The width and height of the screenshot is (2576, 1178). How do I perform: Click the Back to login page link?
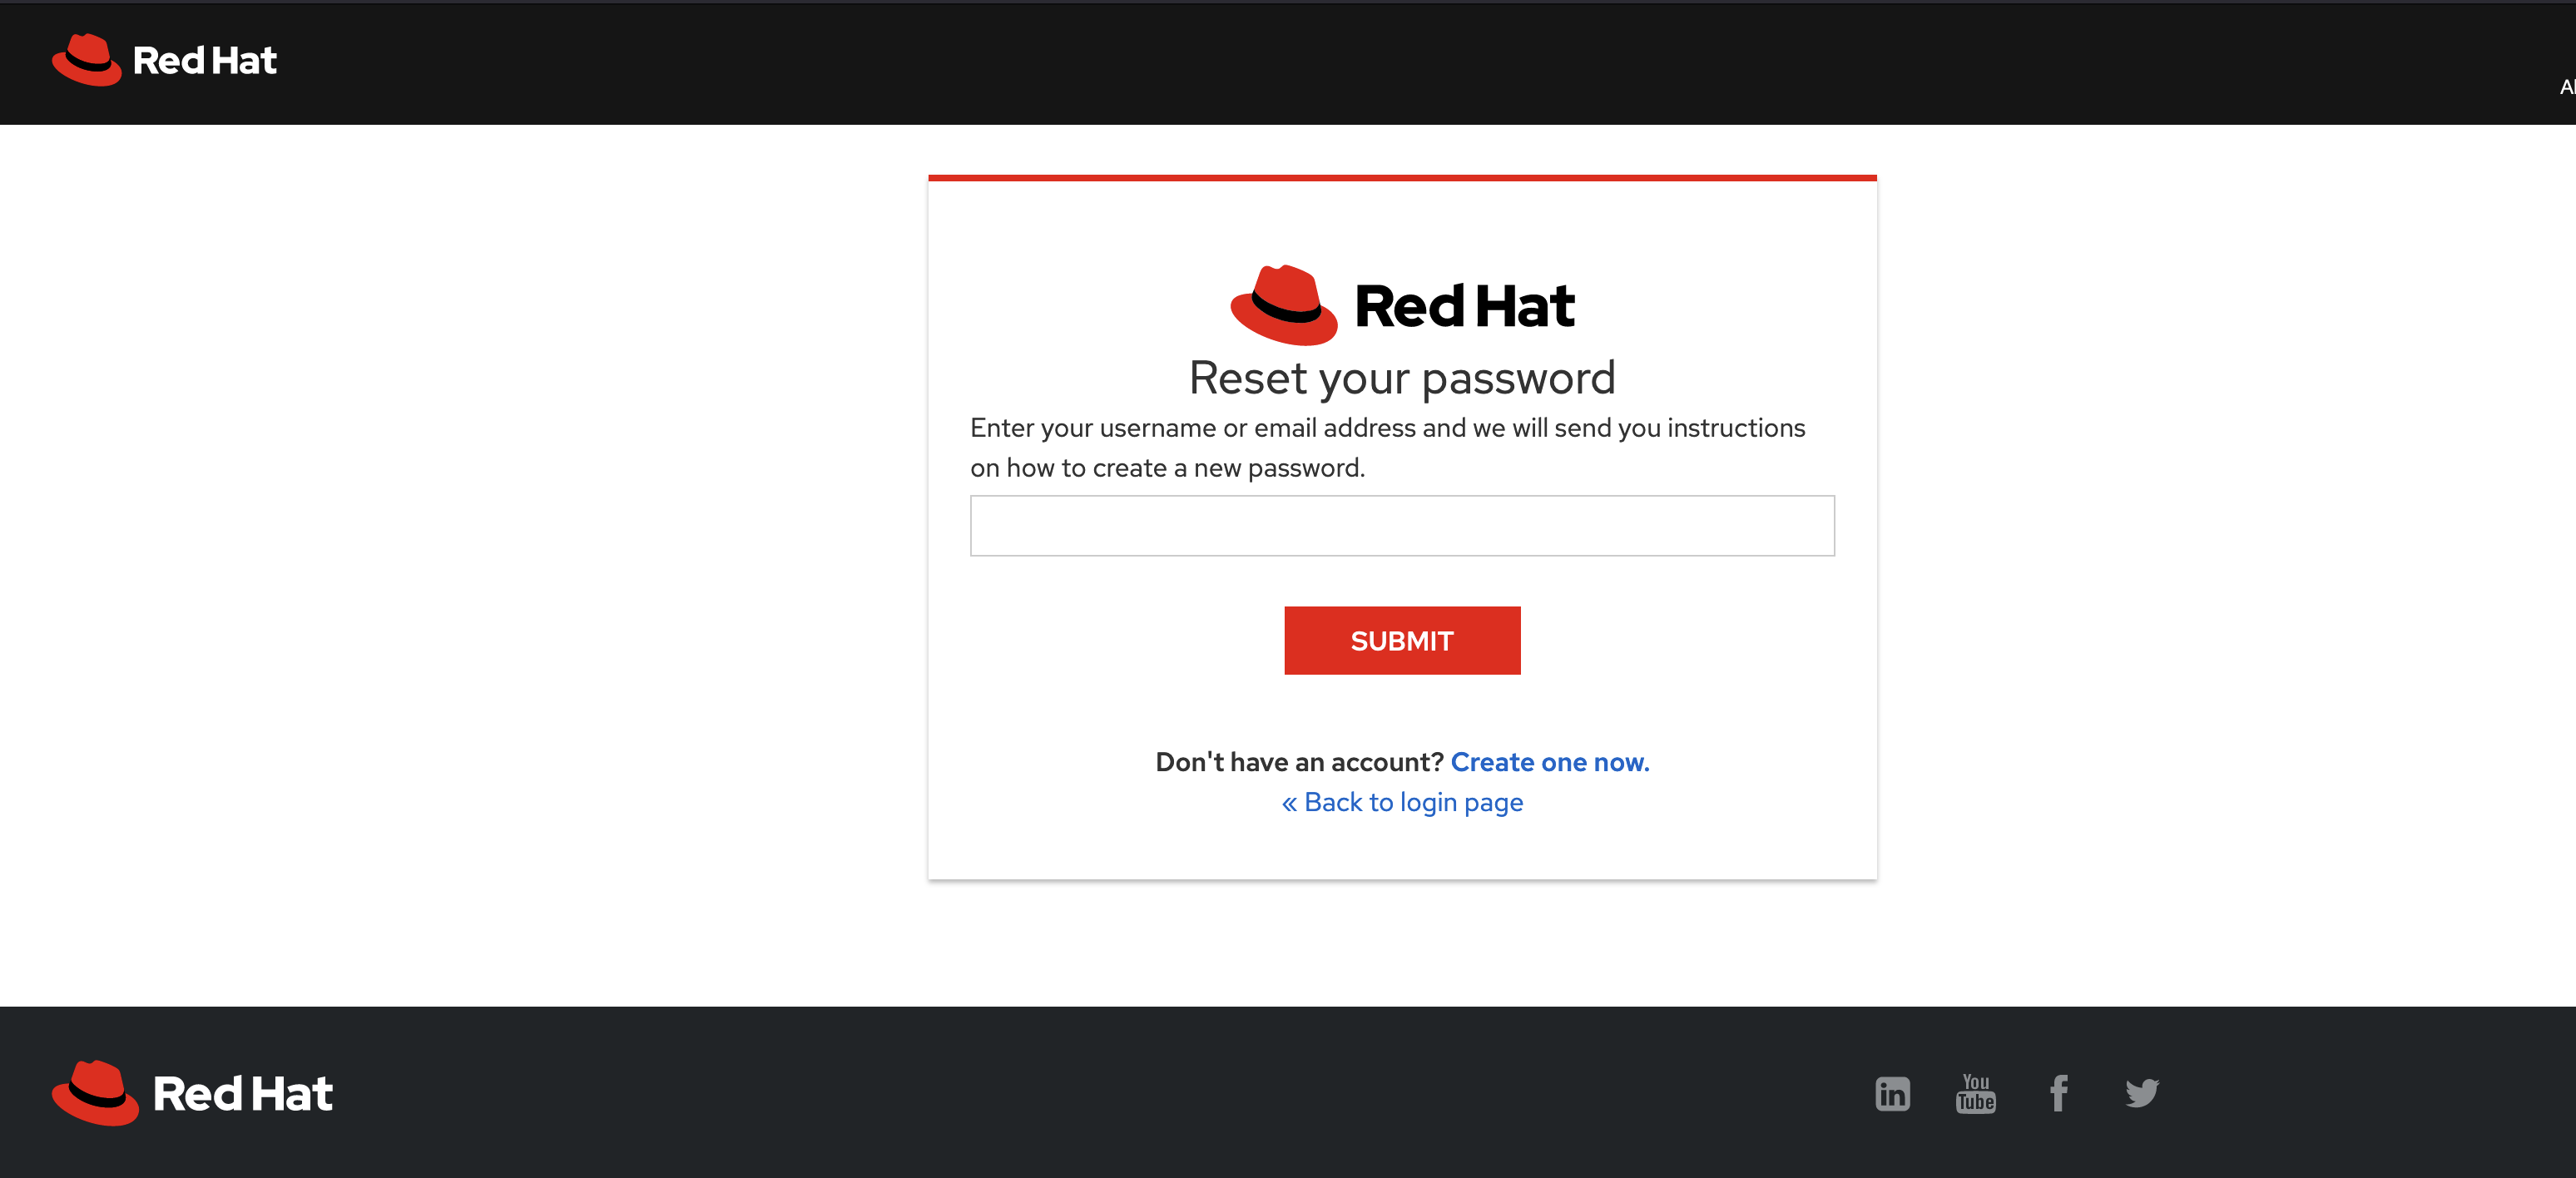[1403, 802]
